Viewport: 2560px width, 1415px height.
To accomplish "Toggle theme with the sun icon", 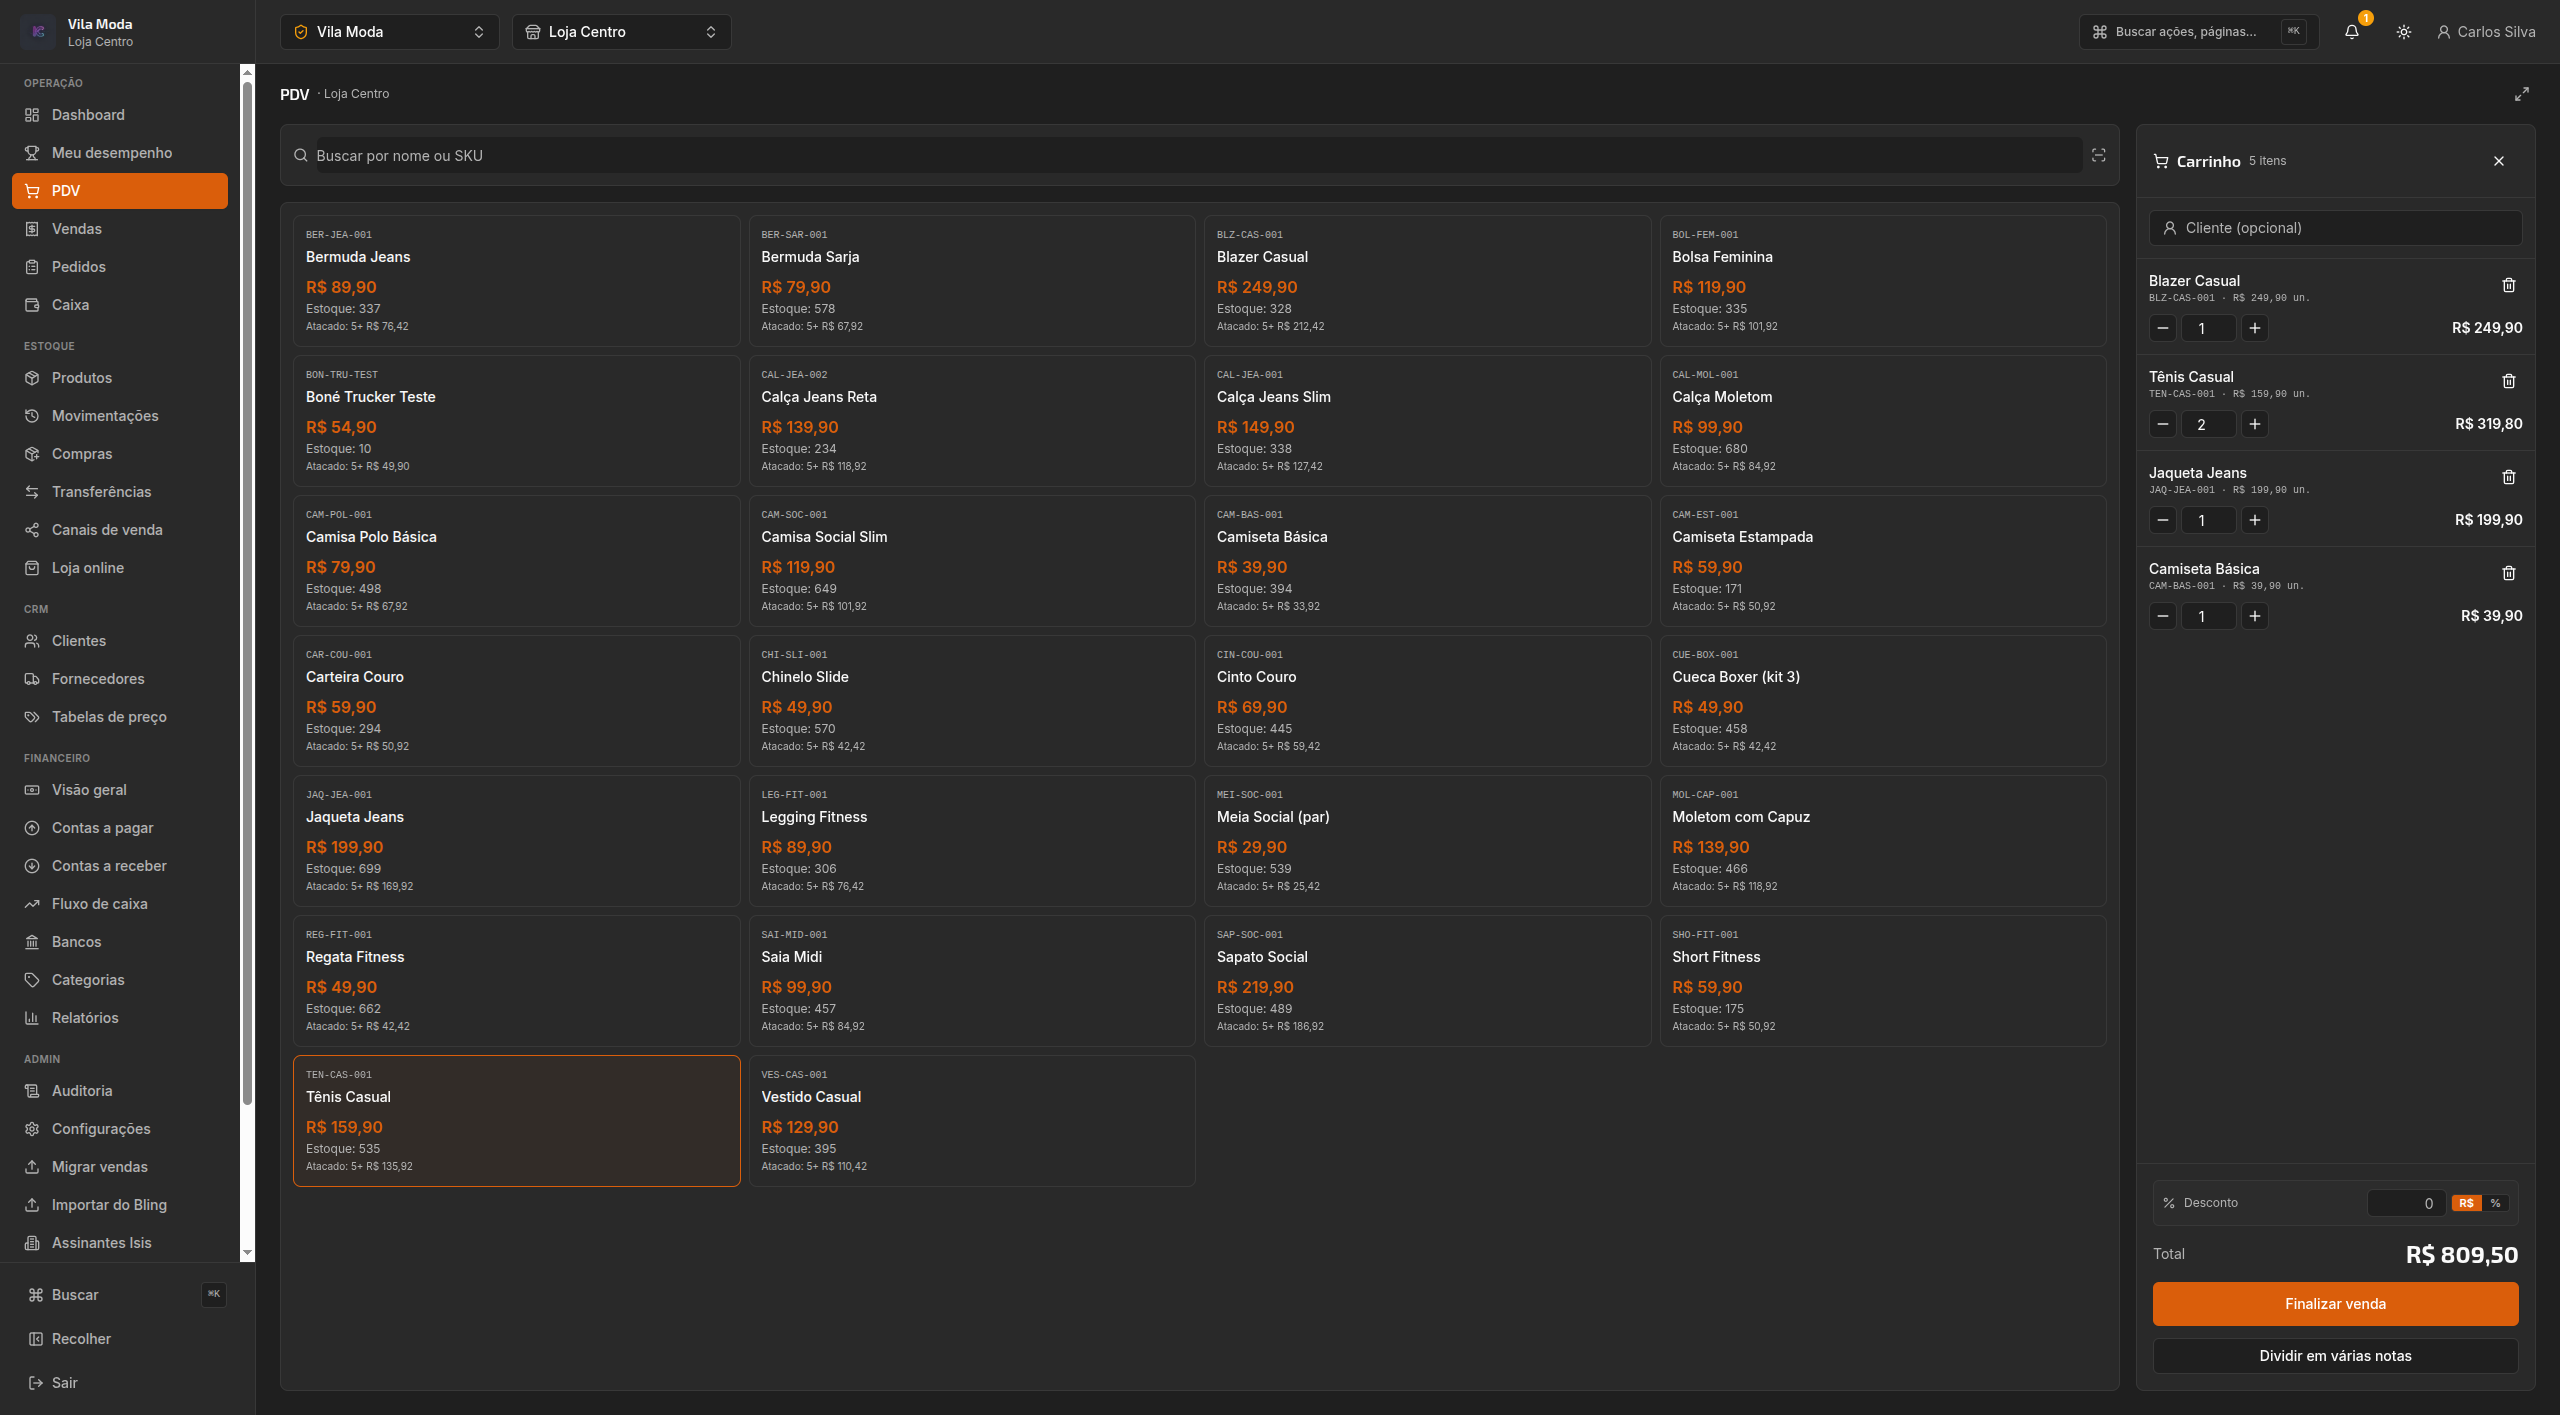I will coord(2404,32).
